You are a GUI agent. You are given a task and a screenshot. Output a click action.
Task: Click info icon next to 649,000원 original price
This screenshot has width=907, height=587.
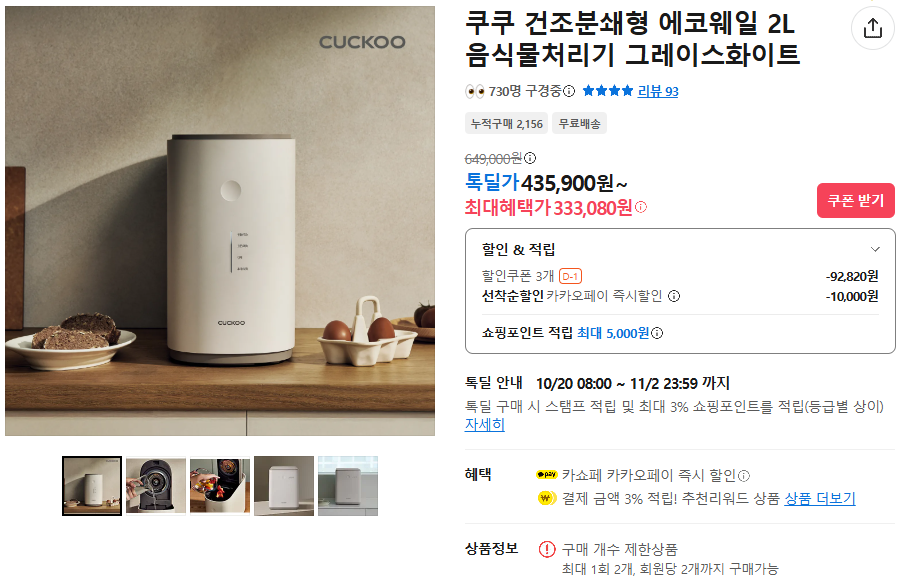click(530, 158)
